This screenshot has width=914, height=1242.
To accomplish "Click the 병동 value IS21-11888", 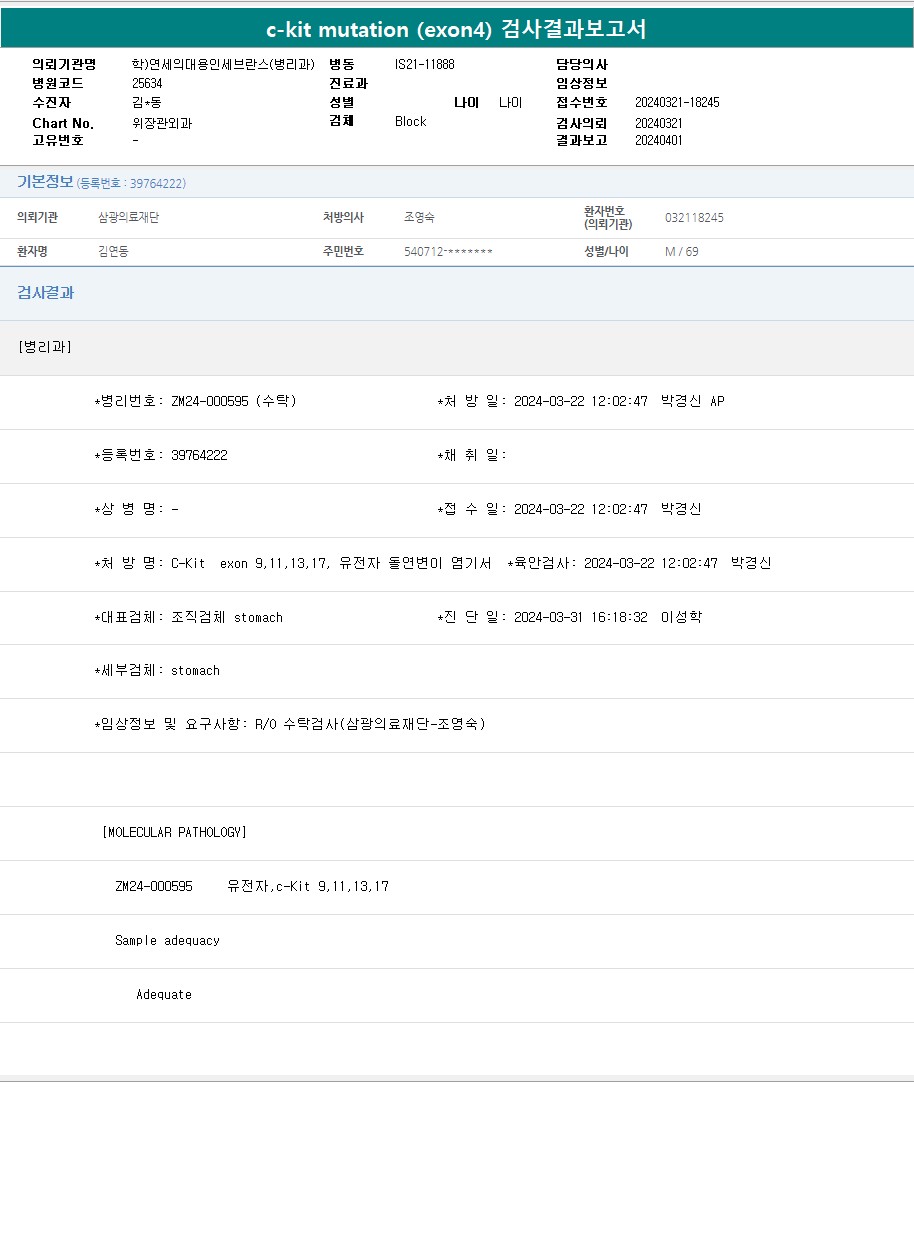I will [424, 64].
